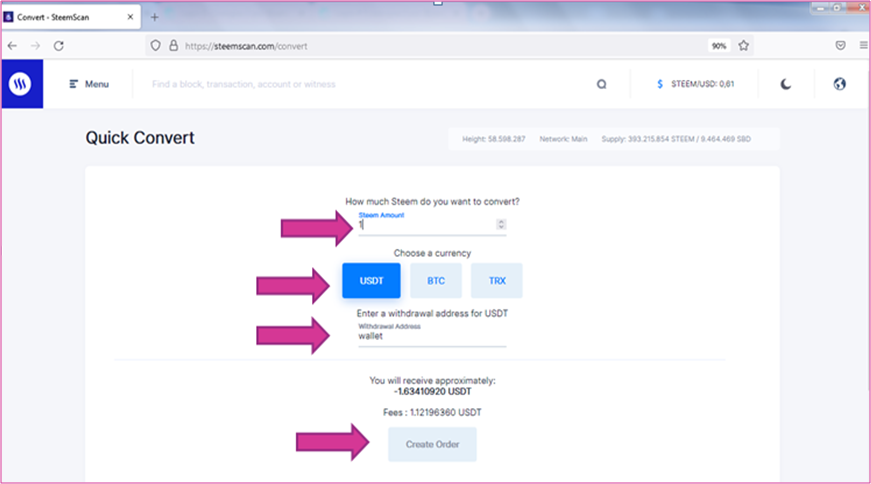Click the Steem logo home icon

[22, 84]
